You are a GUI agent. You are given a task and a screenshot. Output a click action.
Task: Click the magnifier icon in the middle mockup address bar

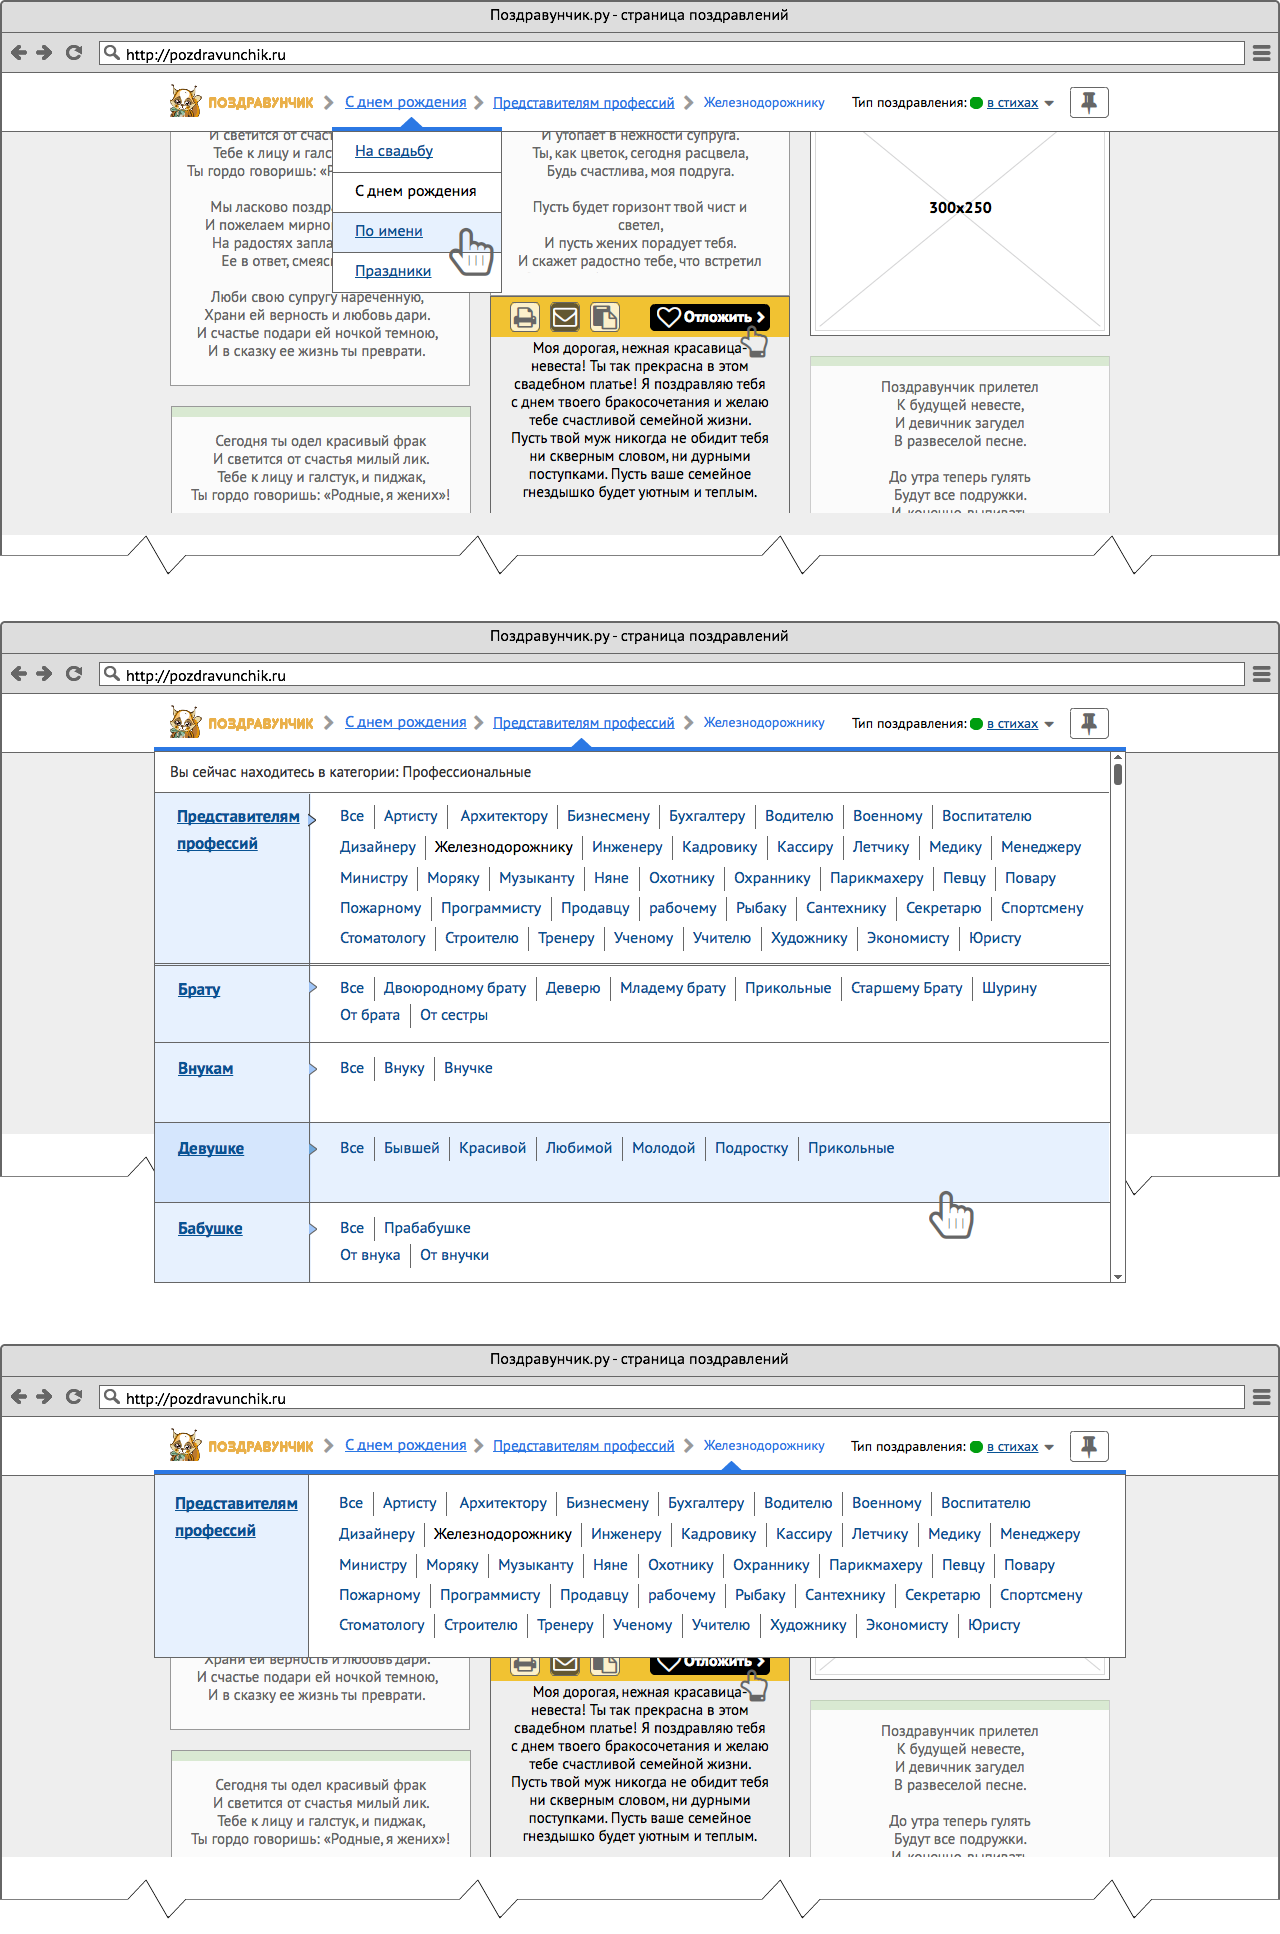pyautogui.click(x=111, y=674)
